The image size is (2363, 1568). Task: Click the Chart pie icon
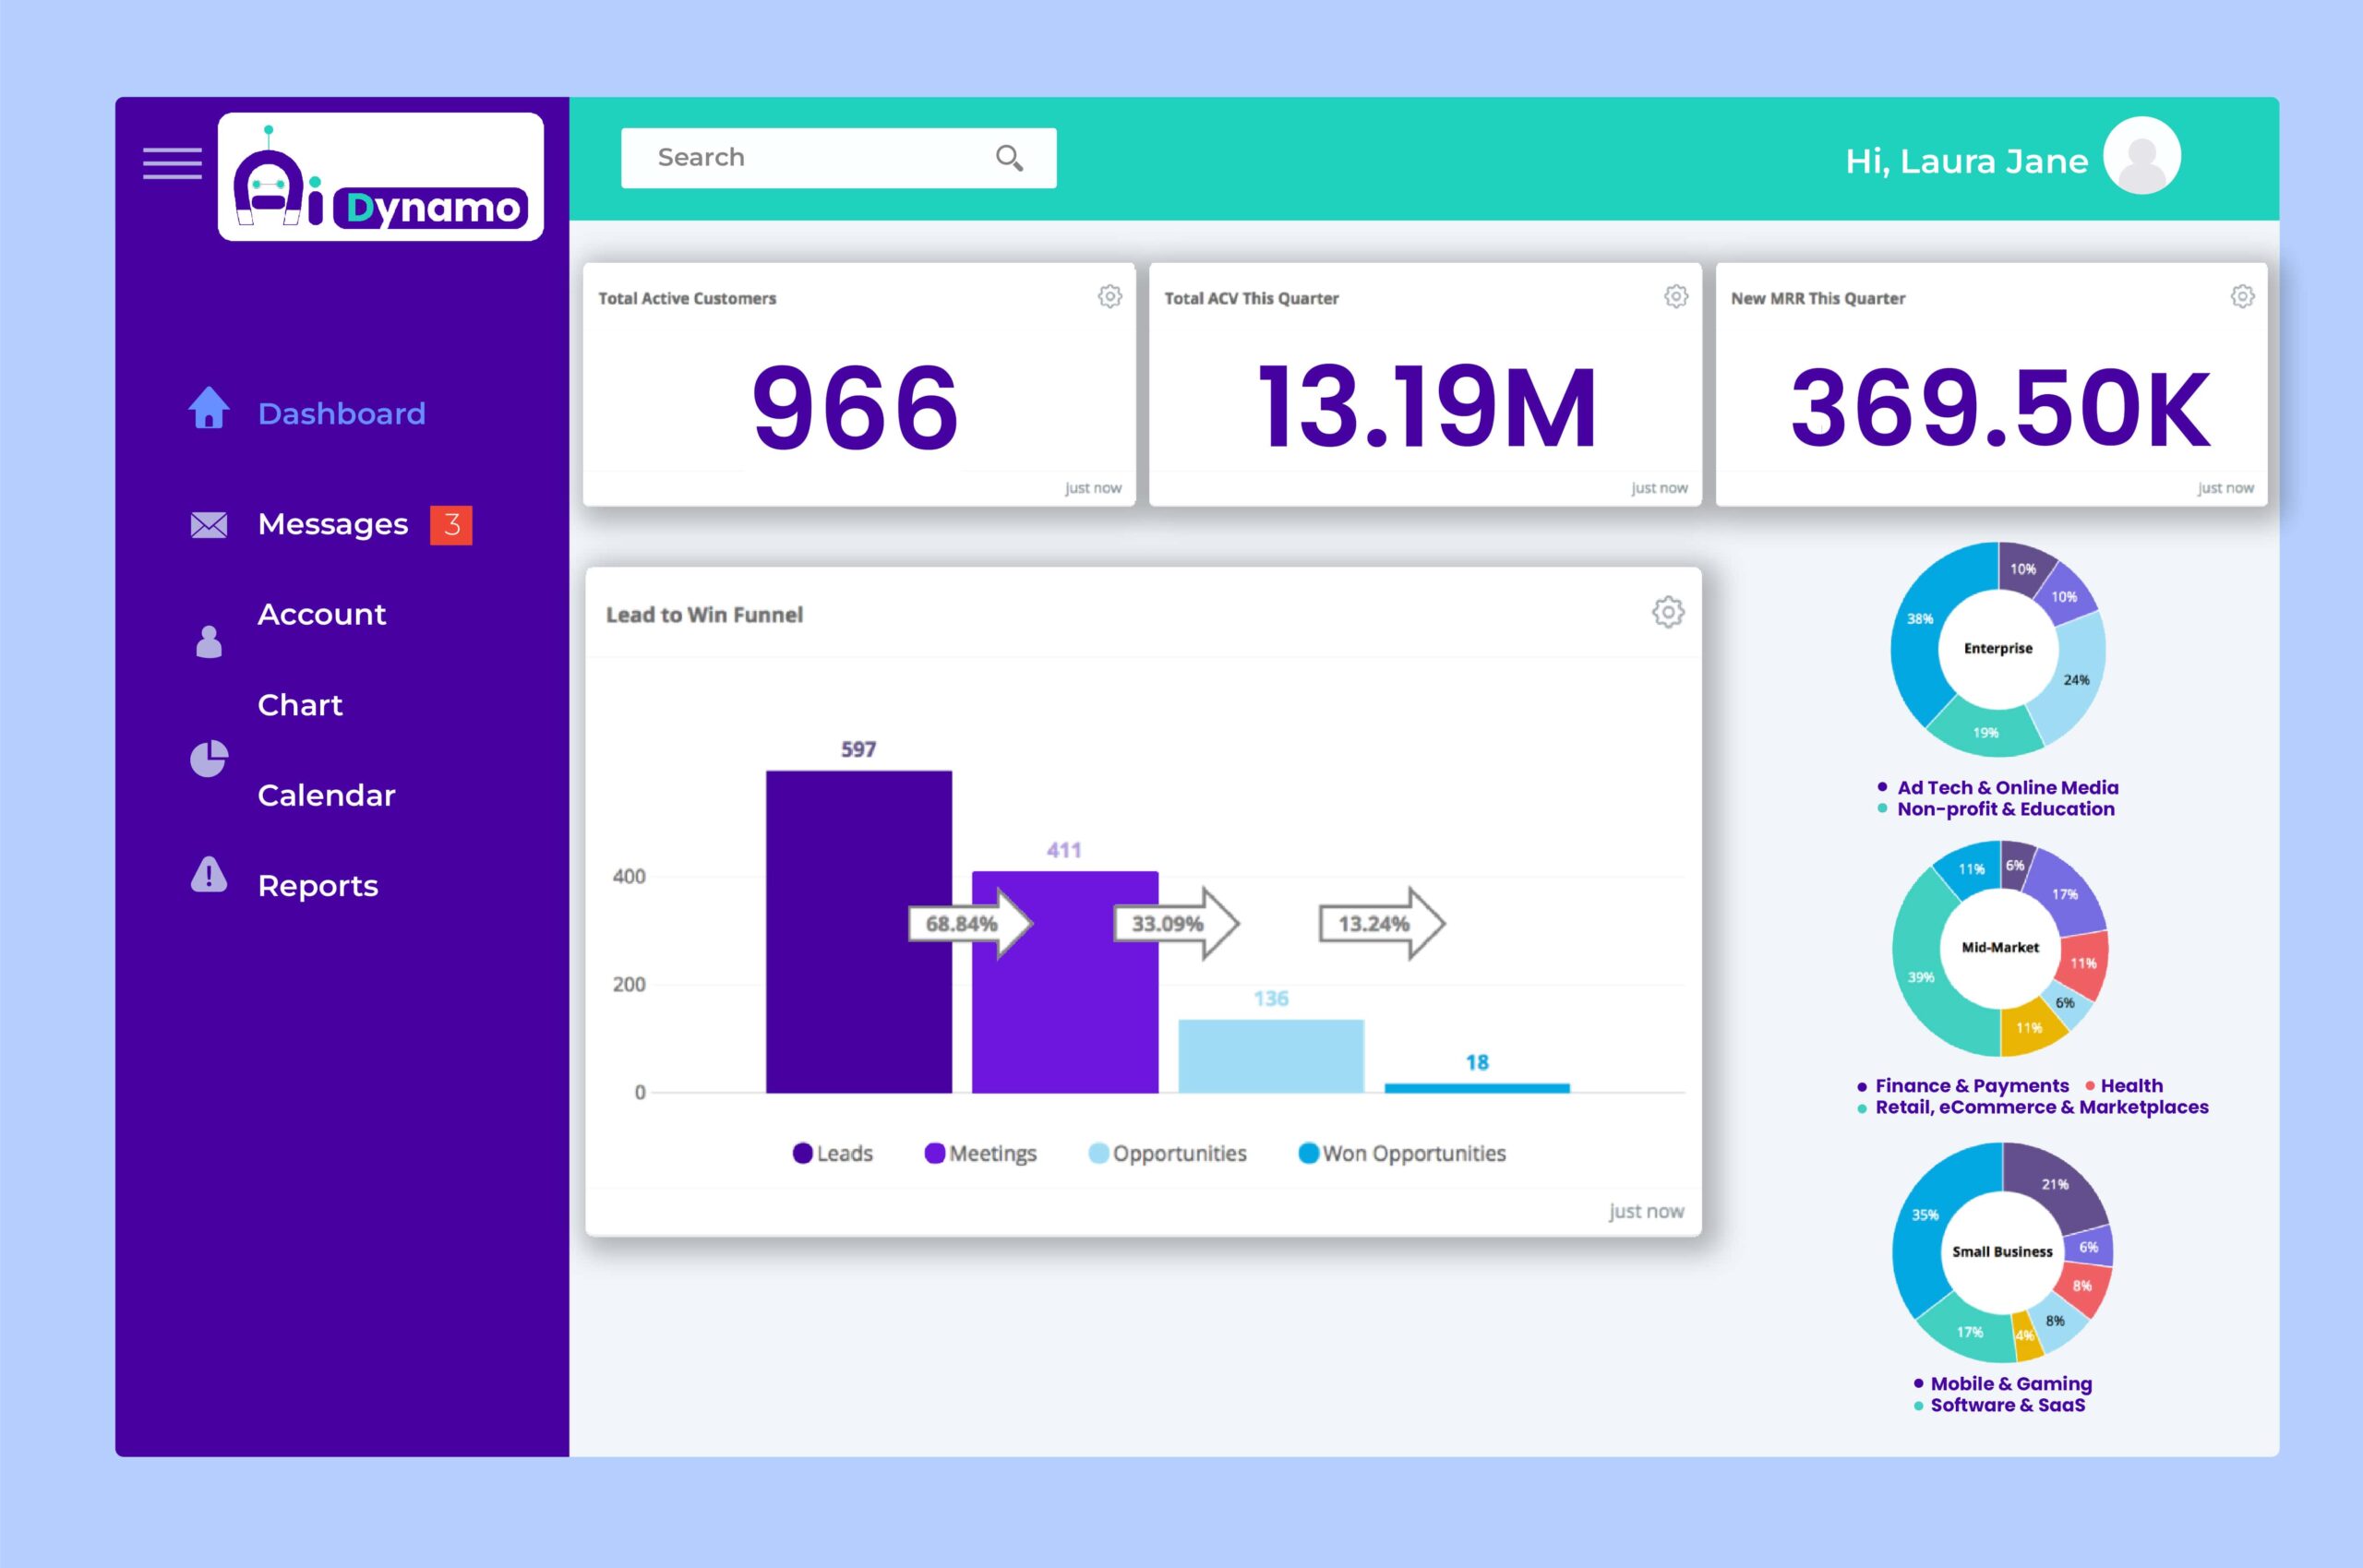209,759
